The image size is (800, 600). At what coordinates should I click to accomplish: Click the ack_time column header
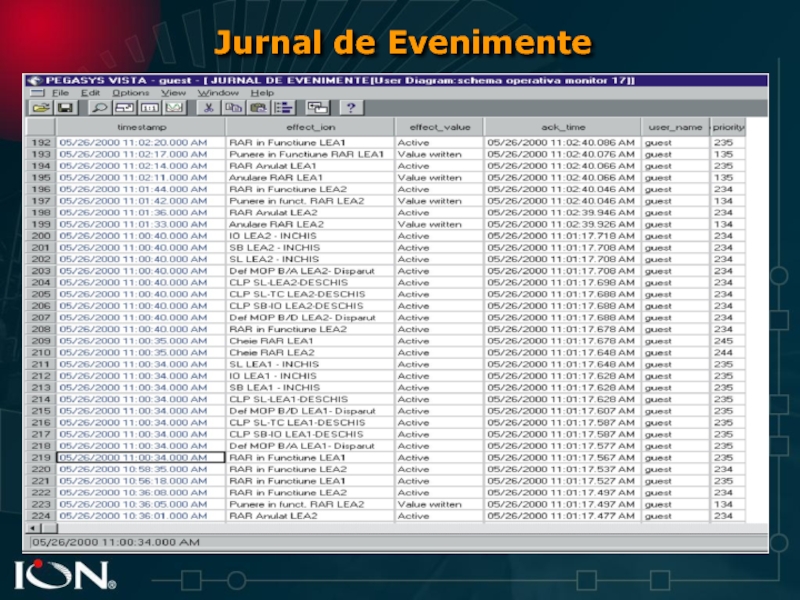563,127
